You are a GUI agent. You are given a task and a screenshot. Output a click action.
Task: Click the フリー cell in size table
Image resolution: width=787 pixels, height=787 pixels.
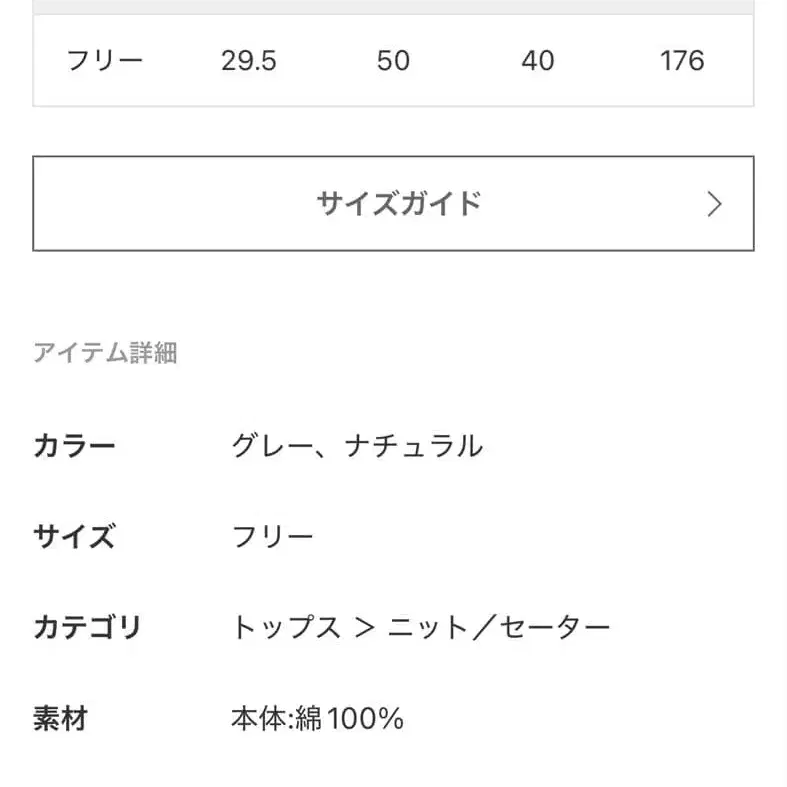pyautogui.click(x=105, y=60)
